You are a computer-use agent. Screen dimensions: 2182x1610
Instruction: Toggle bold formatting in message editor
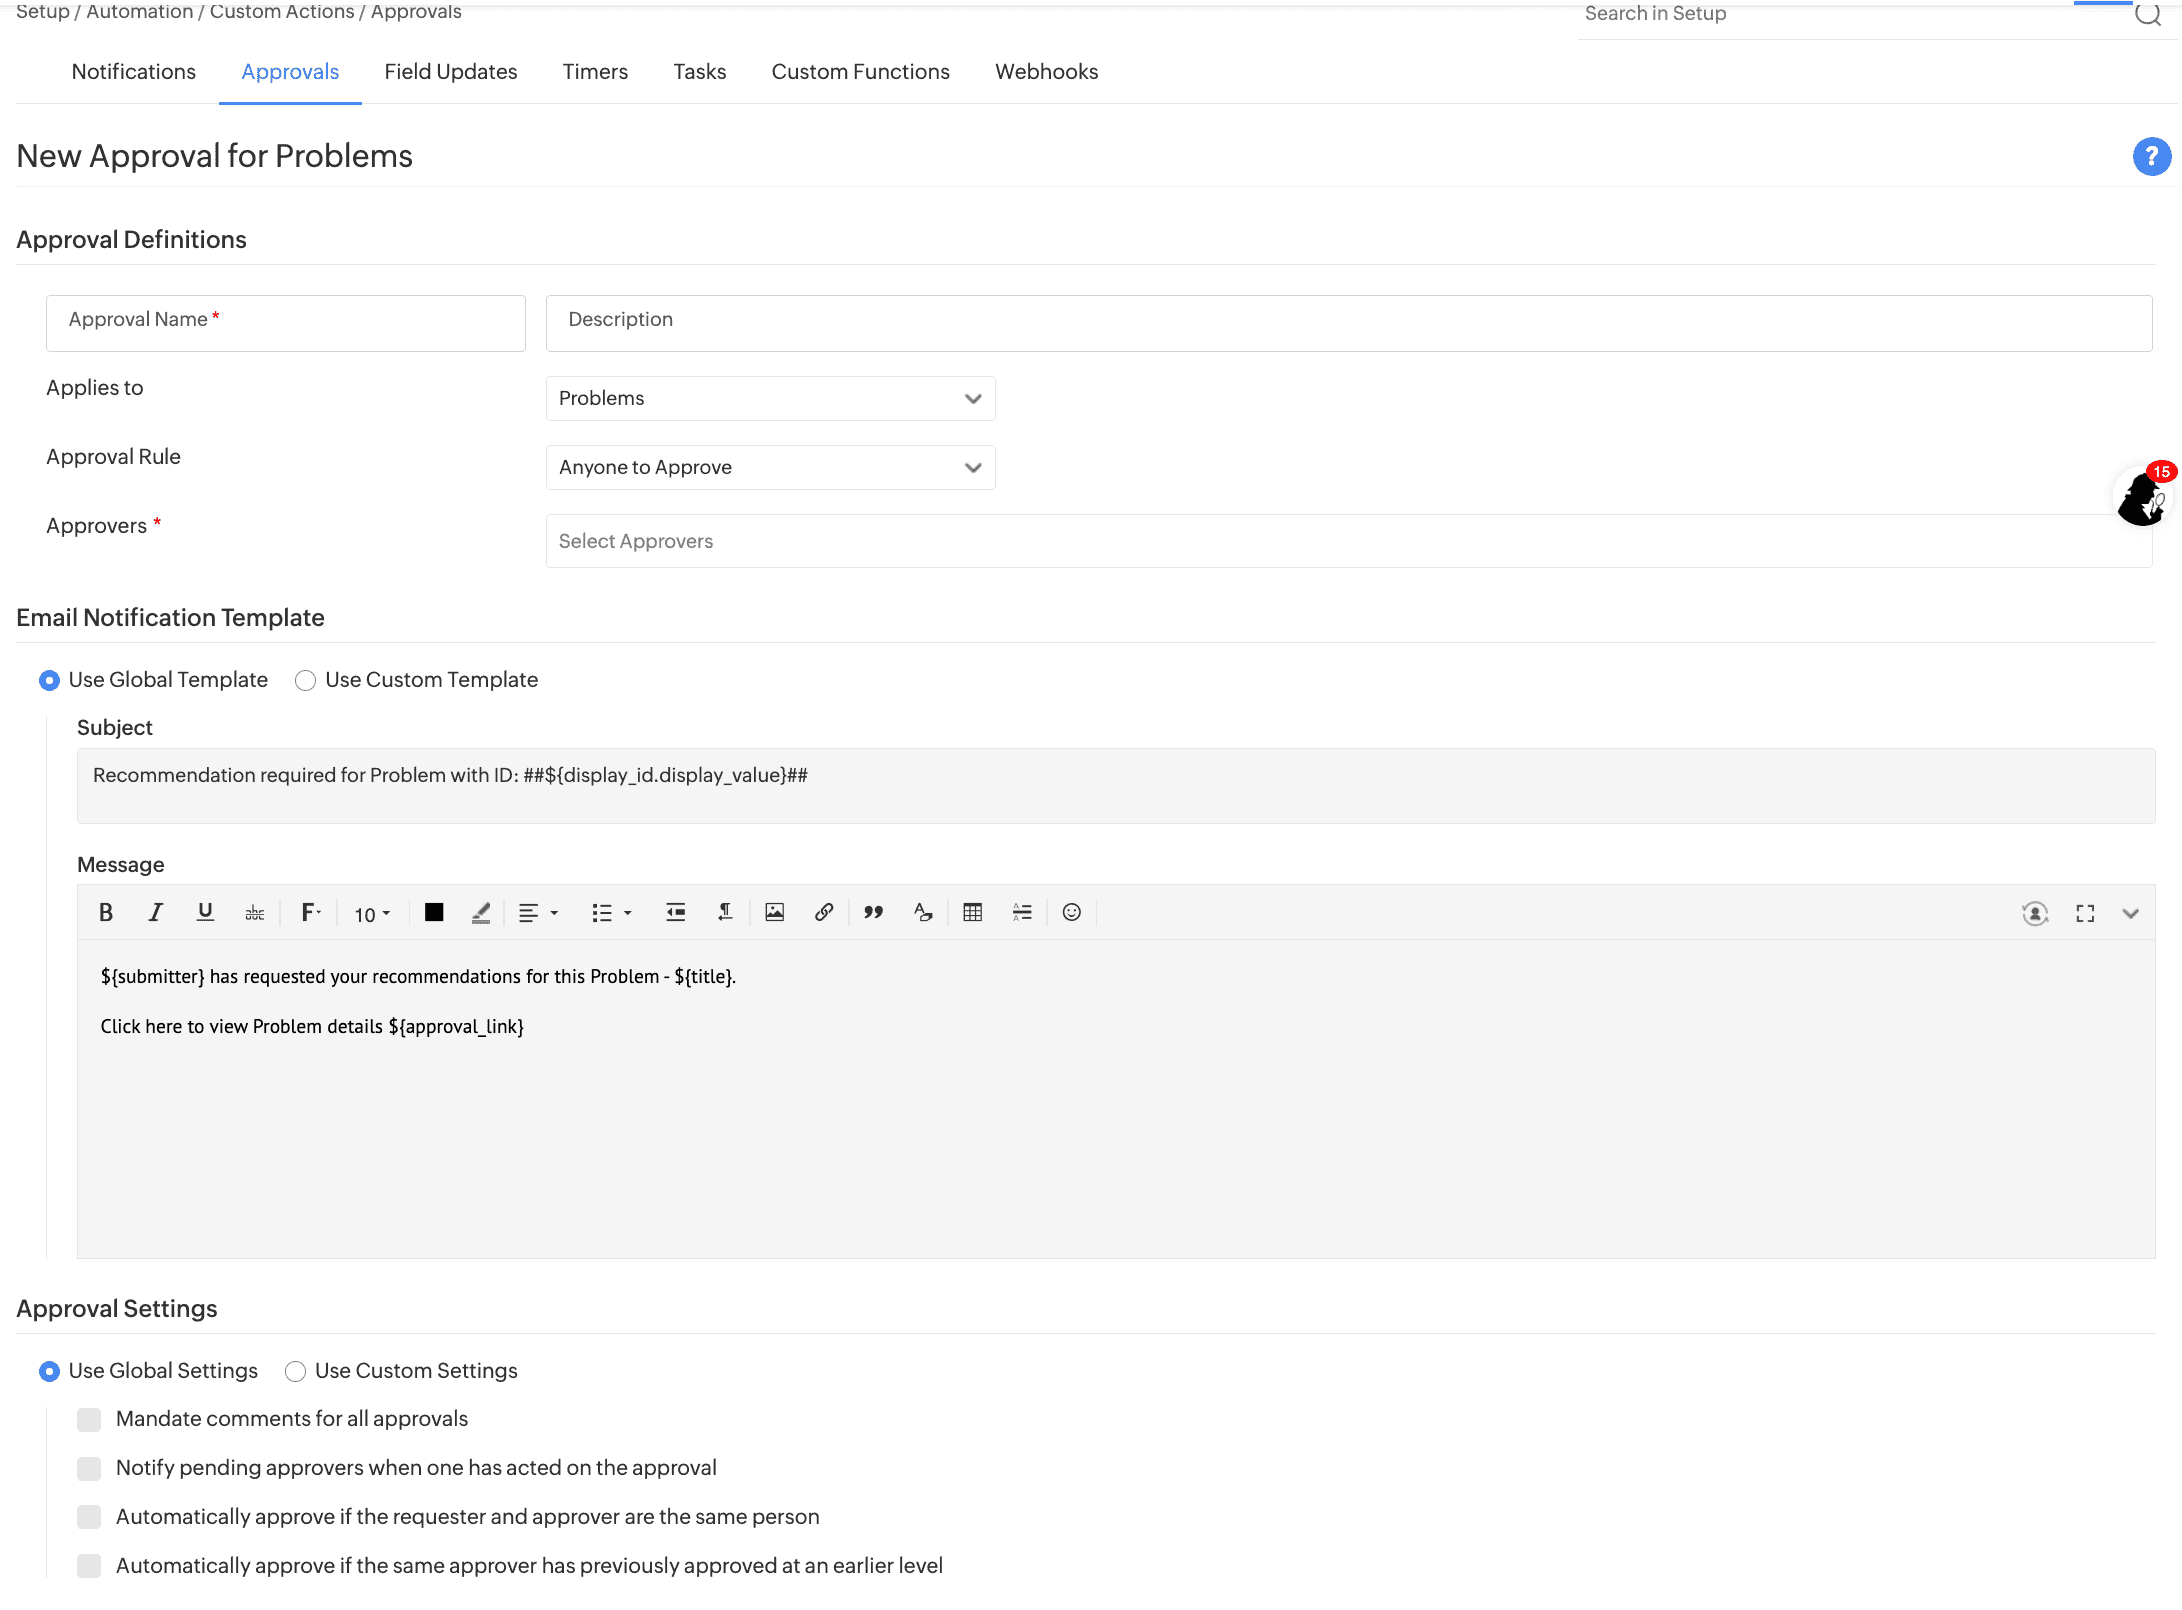[x=106, y=912]
